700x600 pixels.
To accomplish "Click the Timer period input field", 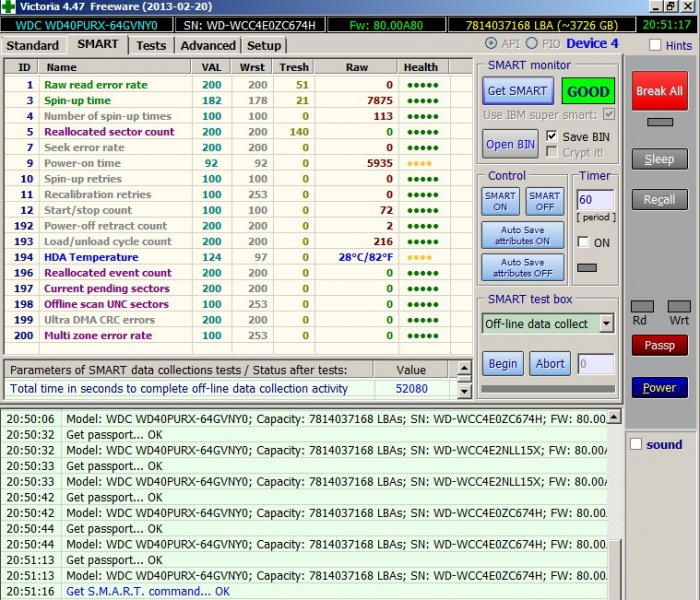I will tap(596, 200).
